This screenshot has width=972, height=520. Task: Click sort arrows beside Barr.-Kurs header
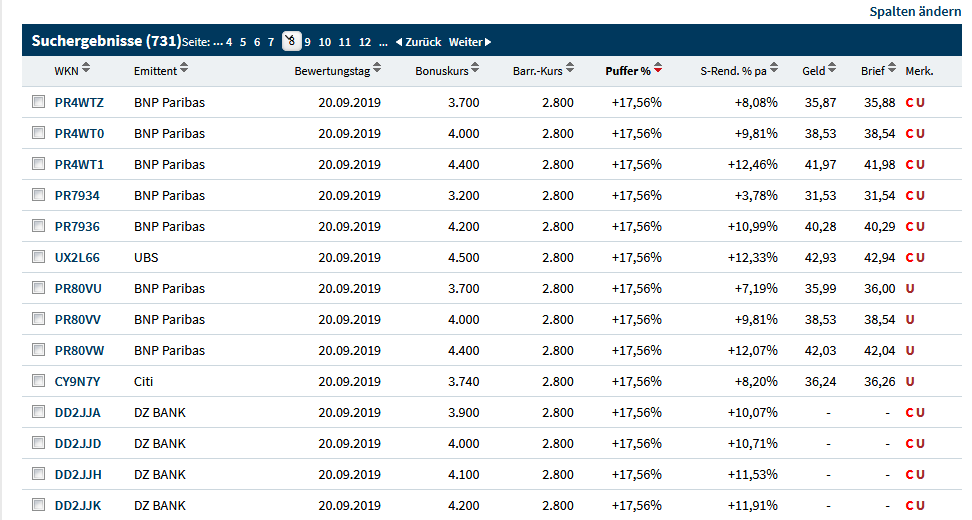(569, 69)
